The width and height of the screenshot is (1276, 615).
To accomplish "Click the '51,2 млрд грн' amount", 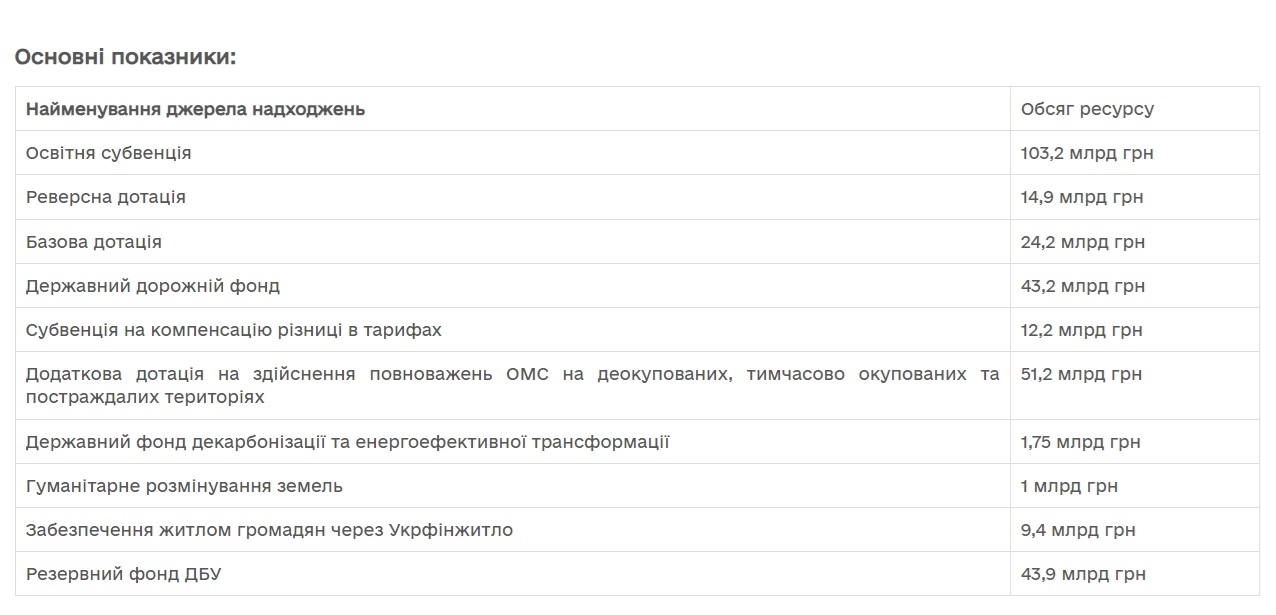I will (x=1081, y=374).
